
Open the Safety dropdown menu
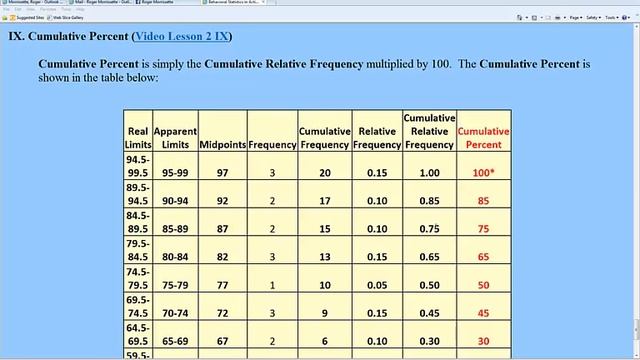point(594,18)
